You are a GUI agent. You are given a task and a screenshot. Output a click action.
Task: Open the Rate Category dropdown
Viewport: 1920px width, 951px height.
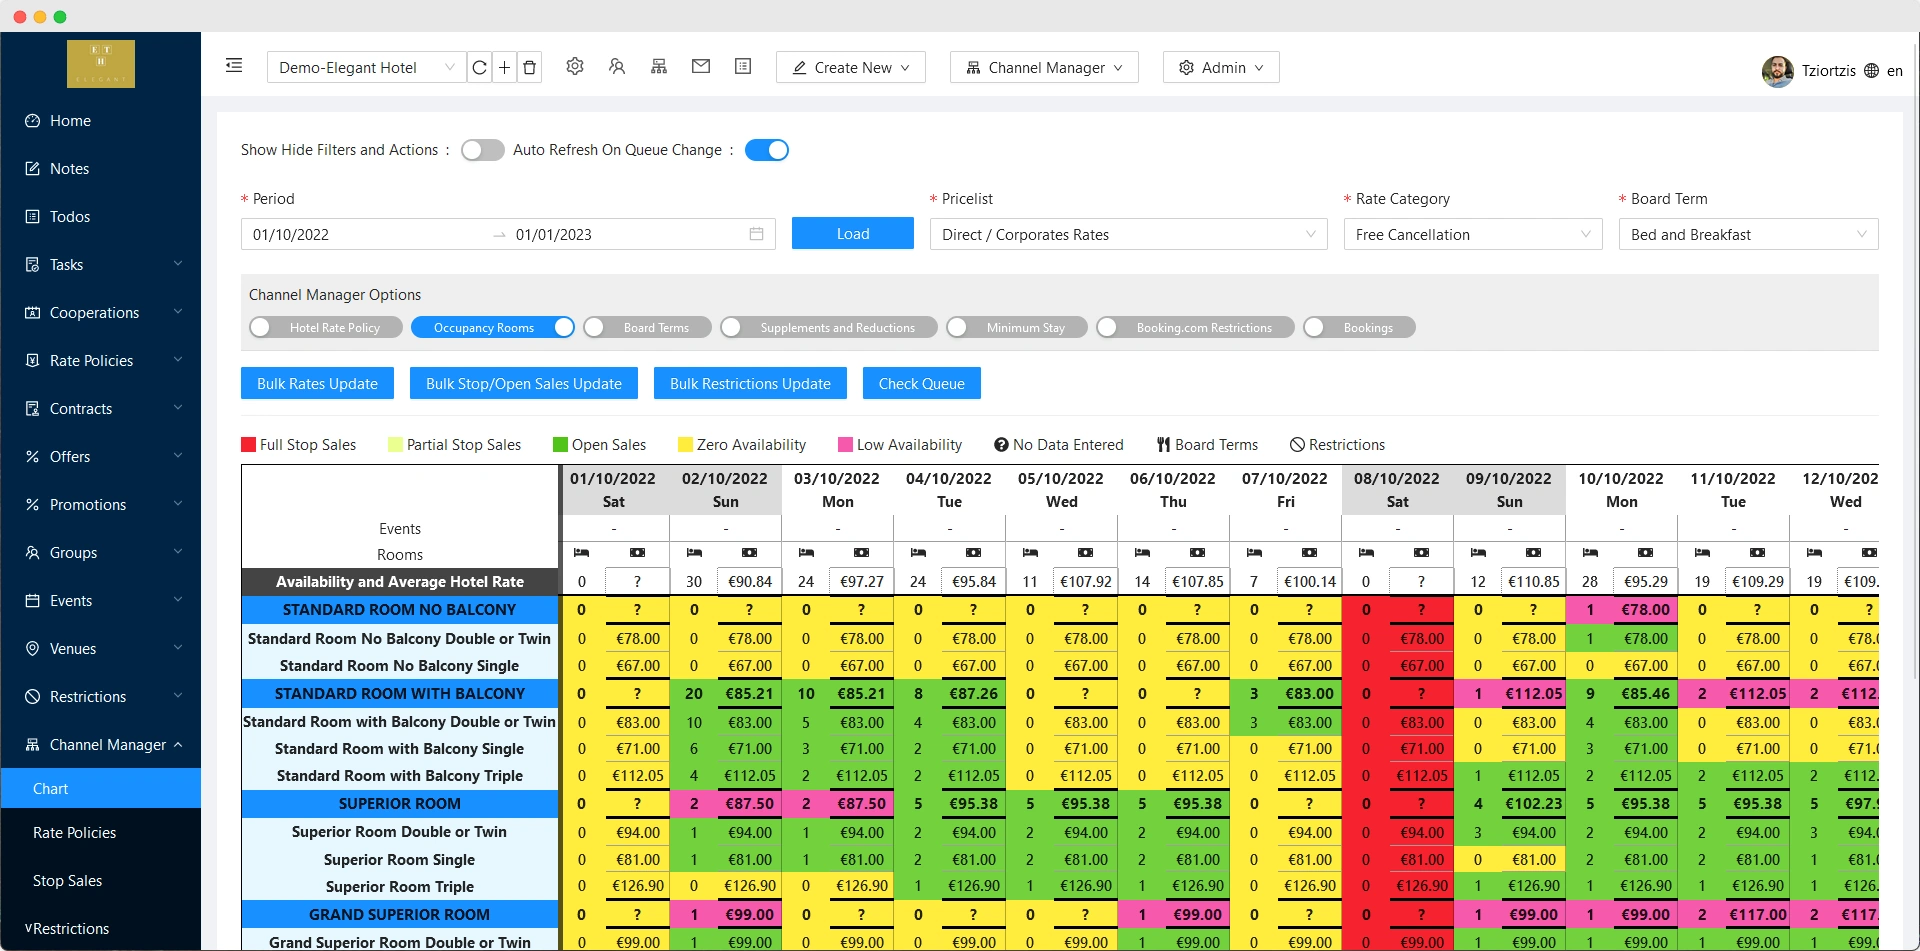point(1473,234)
